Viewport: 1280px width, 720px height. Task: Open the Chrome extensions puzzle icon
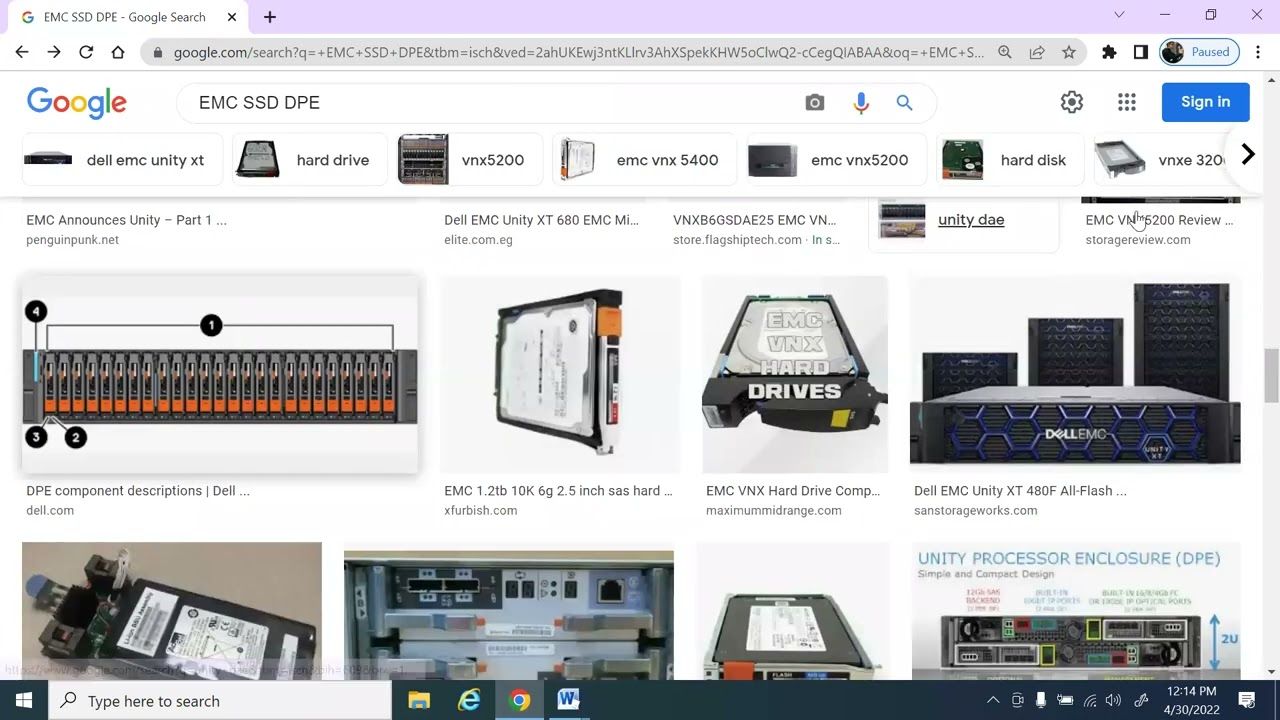(1109, 52)
